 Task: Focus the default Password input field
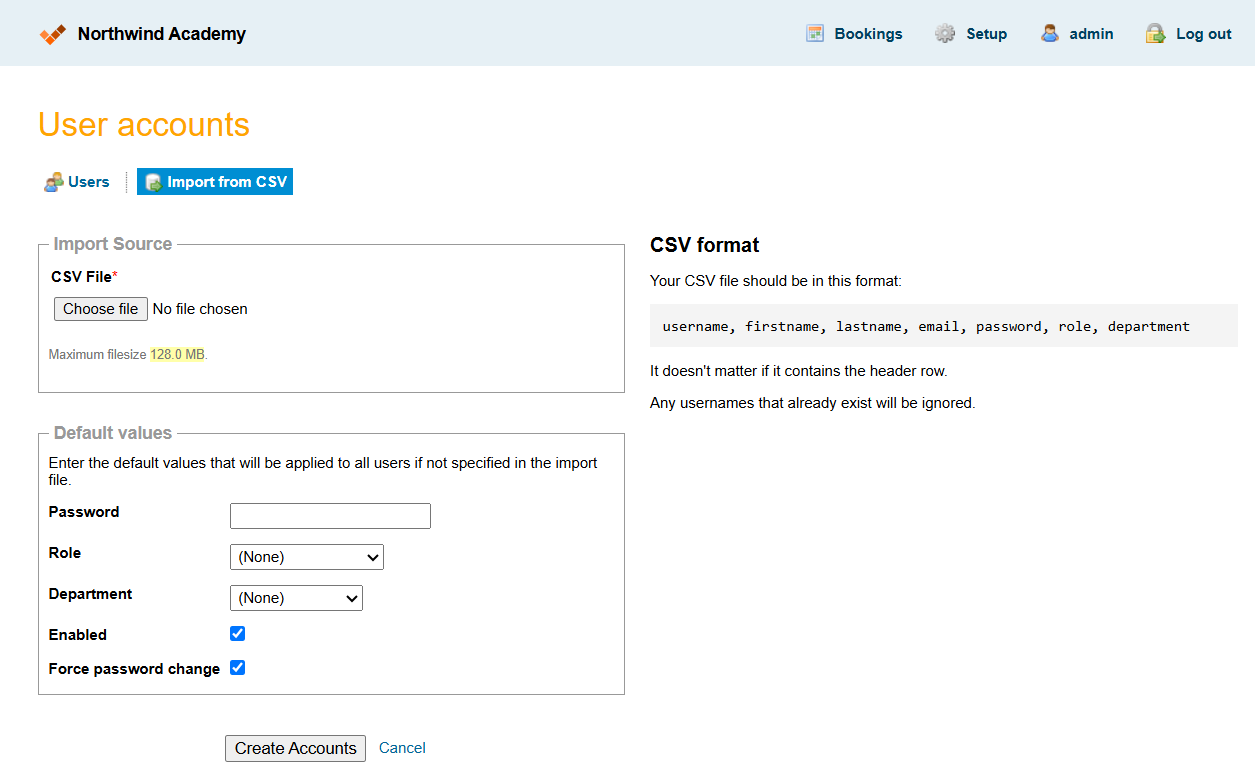click(x=330, y=516)
